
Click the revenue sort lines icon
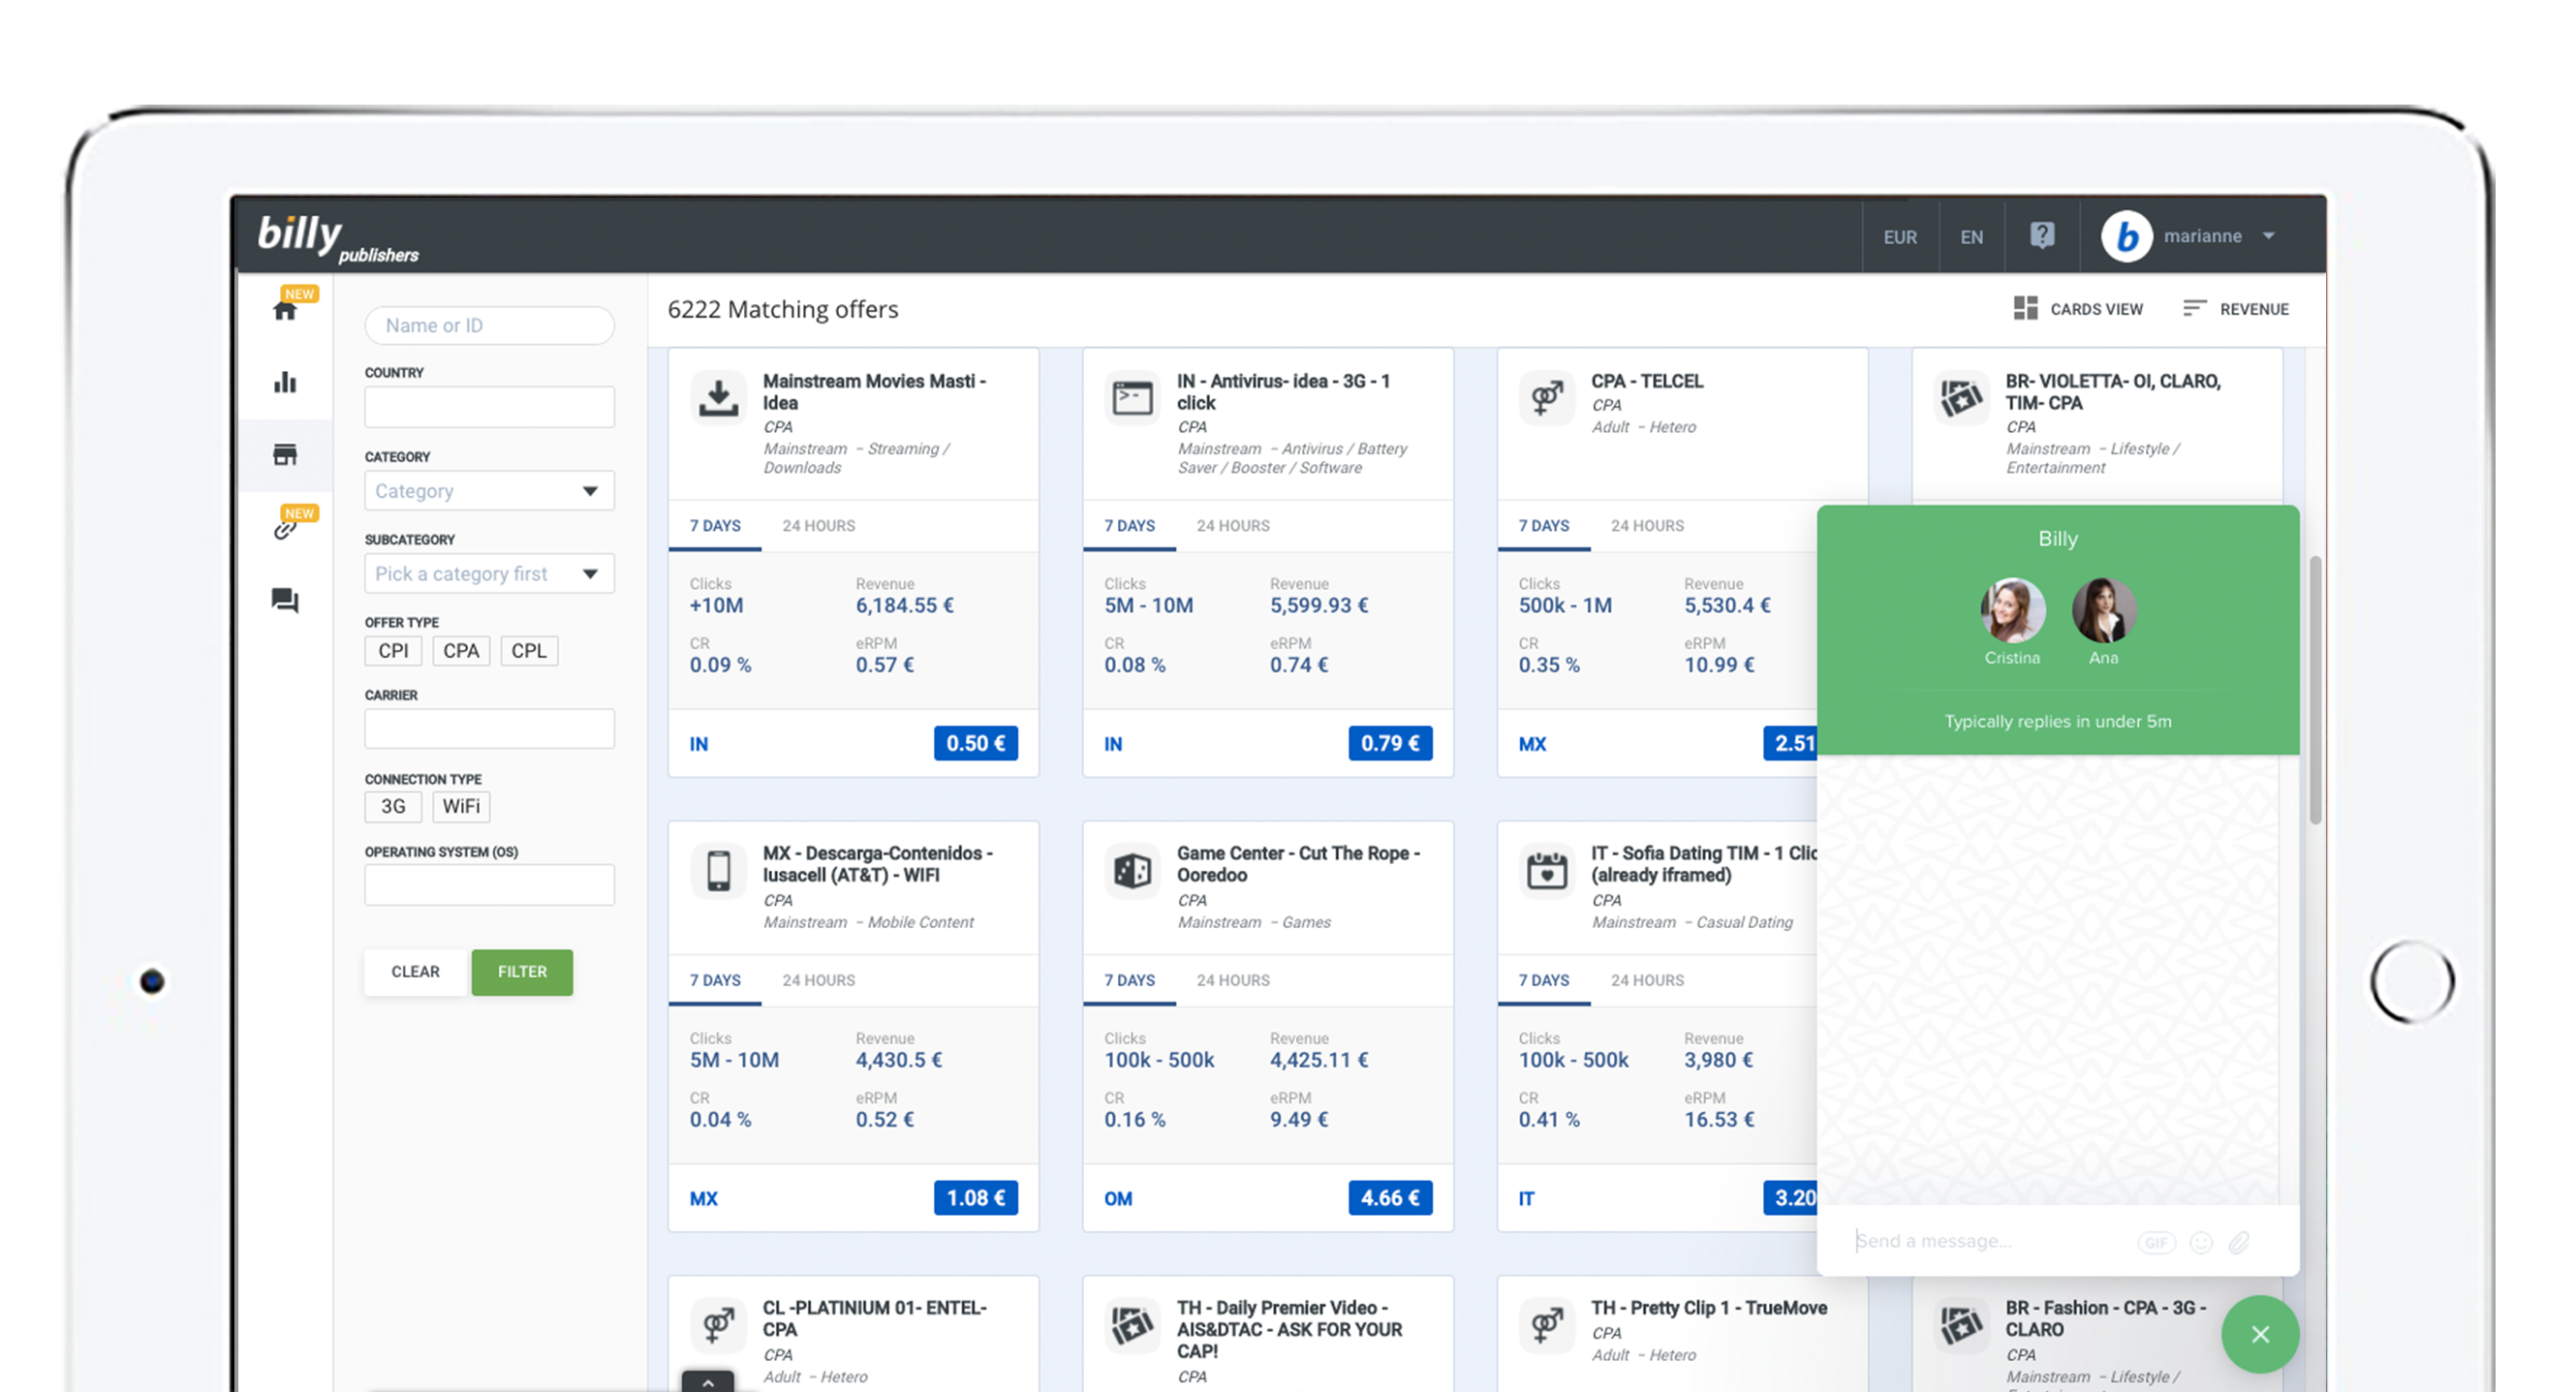coord(2194,308)
